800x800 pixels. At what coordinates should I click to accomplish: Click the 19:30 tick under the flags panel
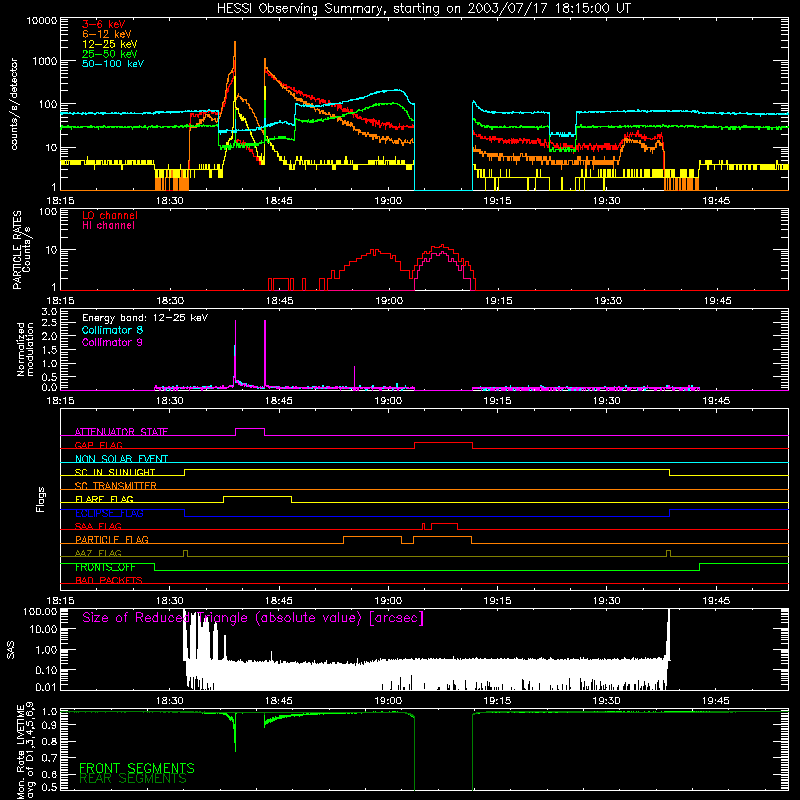pyautogui.click(x=607, y=601)
